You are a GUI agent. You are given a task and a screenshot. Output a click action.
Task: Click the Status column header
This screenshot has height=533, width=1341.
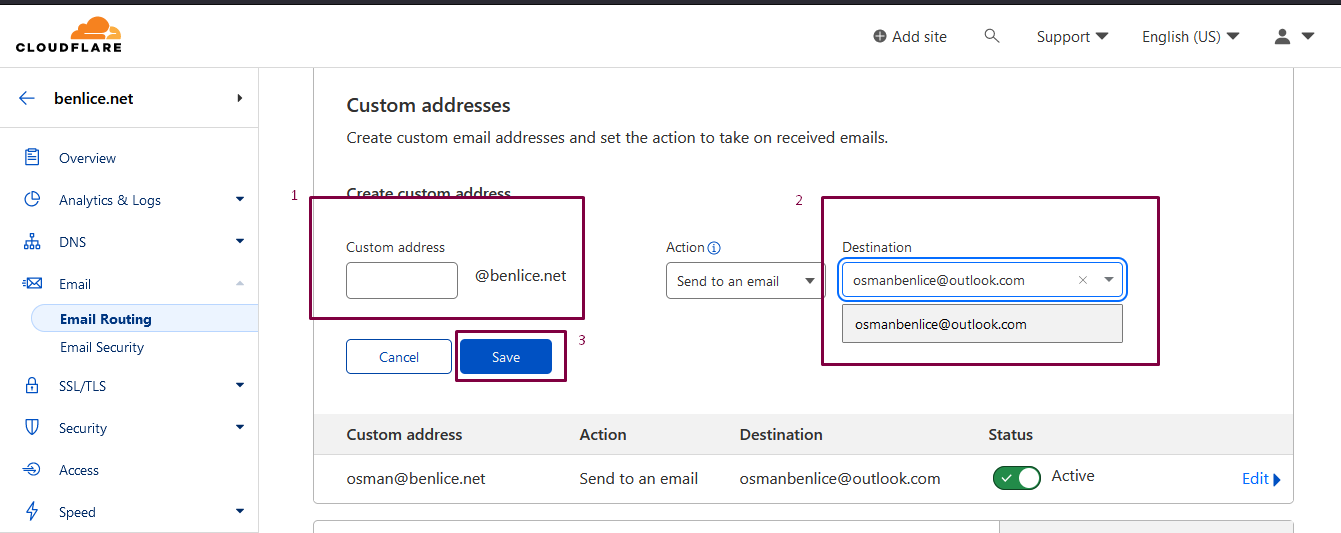1010,434
